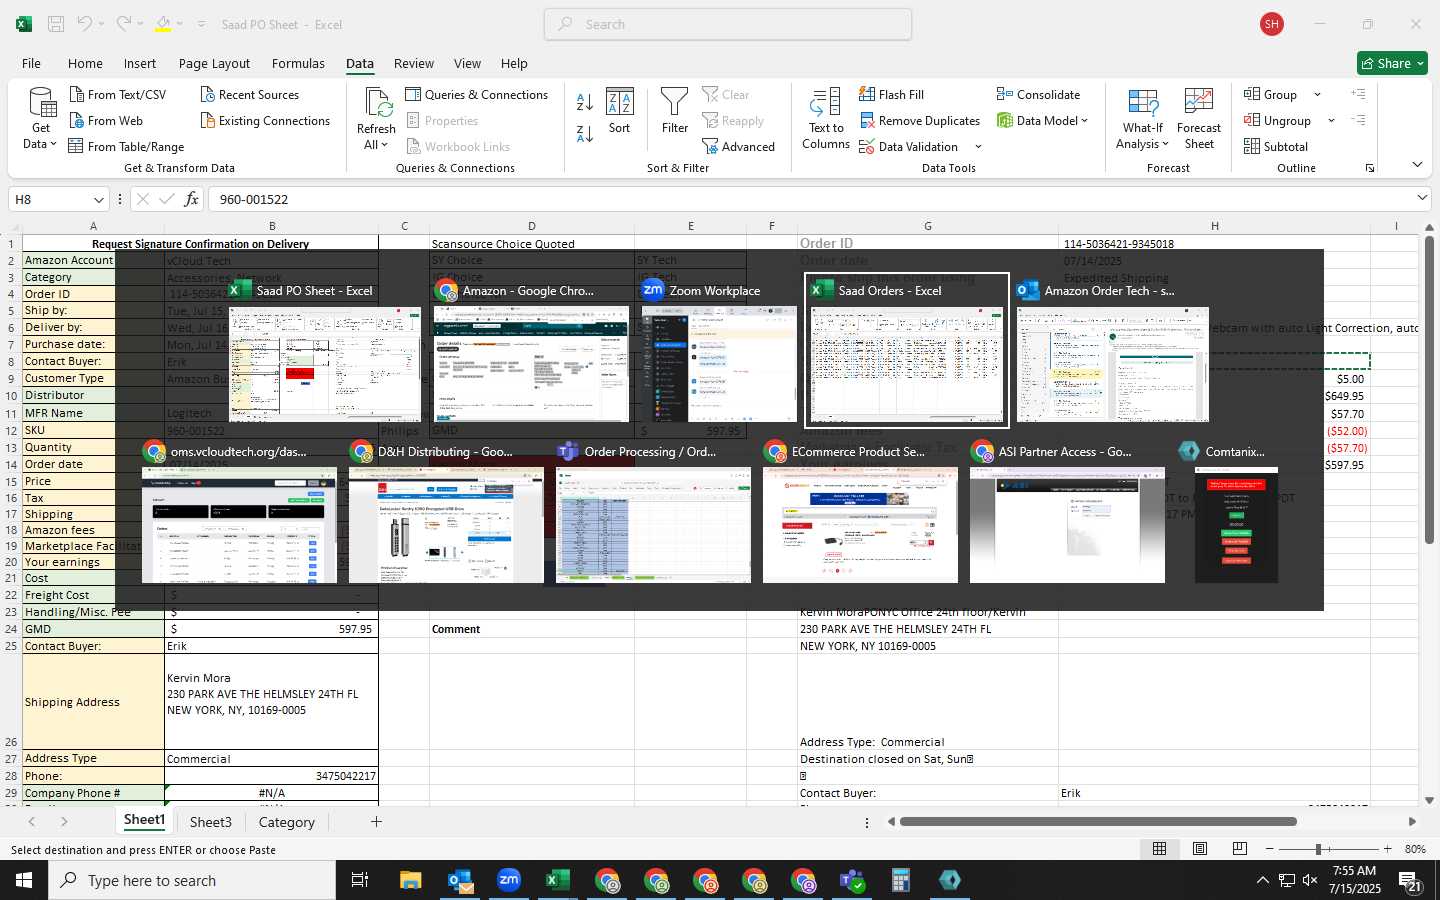Switch to Amazon Order Tech window thumbnail
The width and height of the screenshot is (1440, 900).
(x=1113, y=364)
